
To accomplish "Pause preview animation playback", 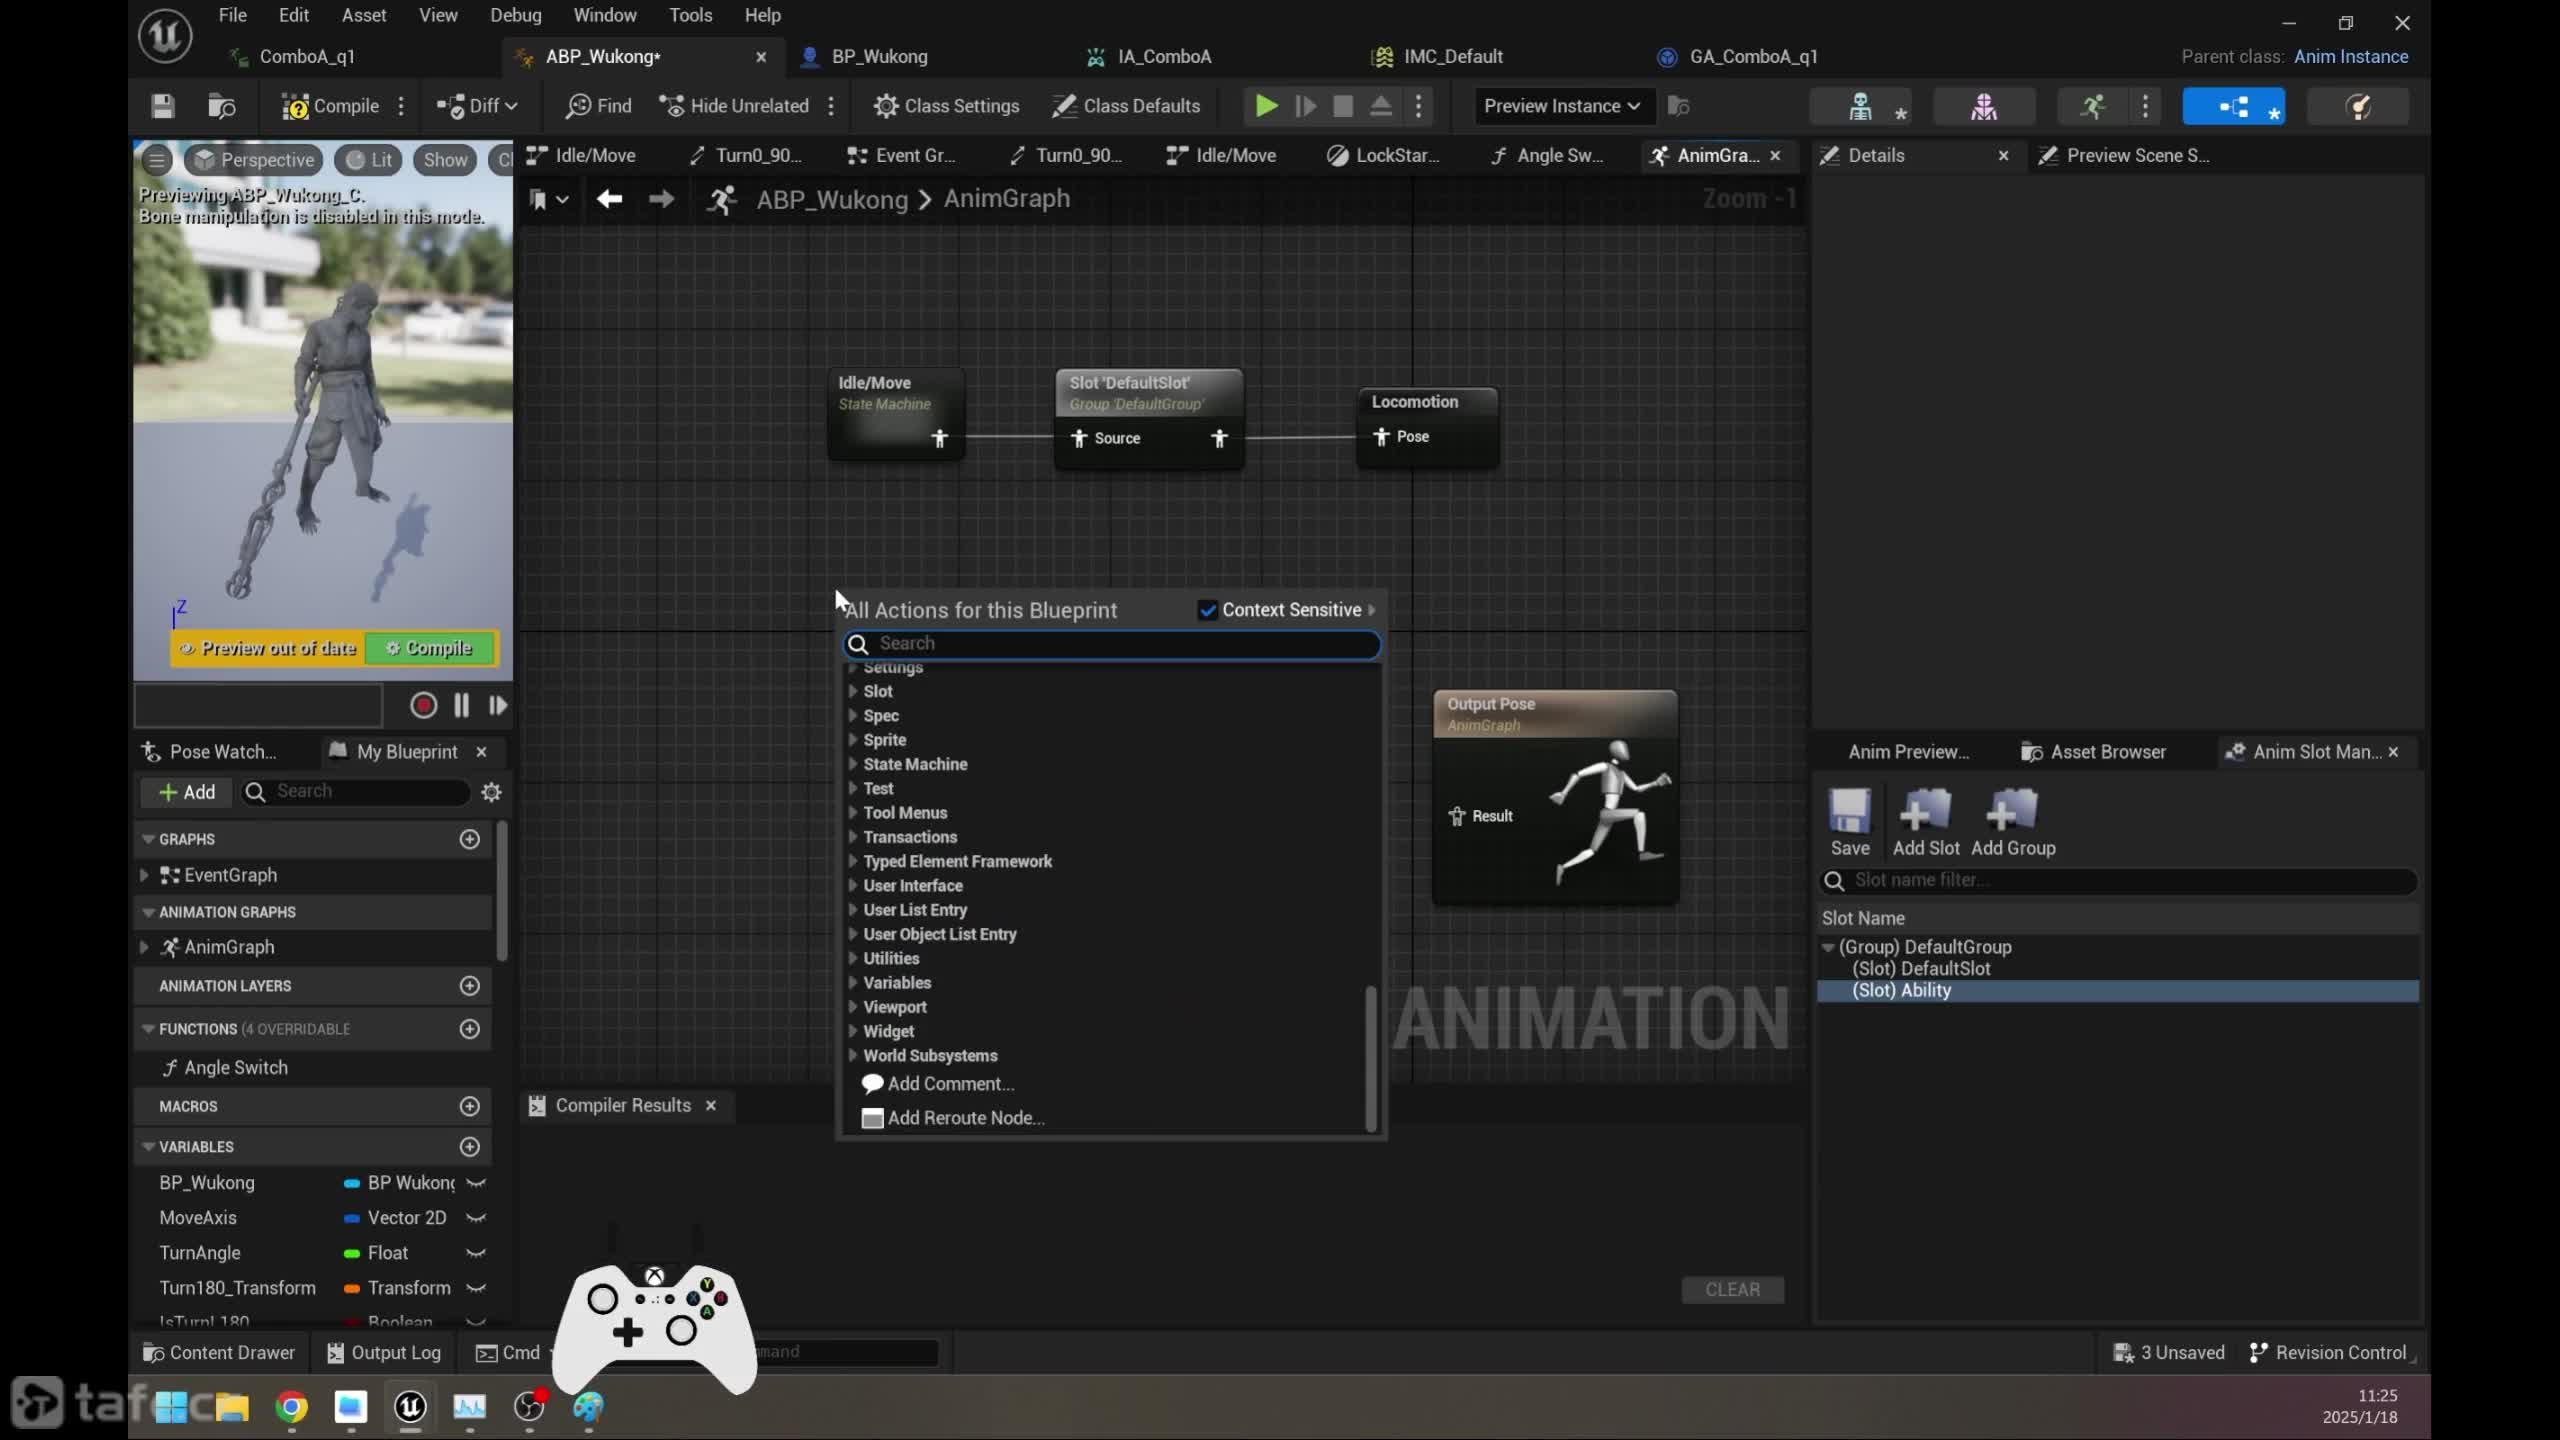I will pos(461,706).
